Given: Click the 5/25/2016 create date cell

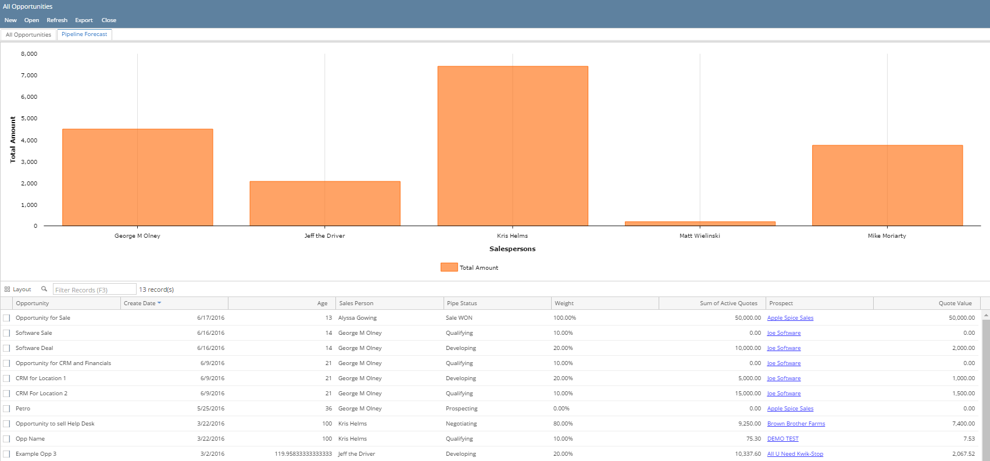Looking at the screenshot, I should 212,409.
